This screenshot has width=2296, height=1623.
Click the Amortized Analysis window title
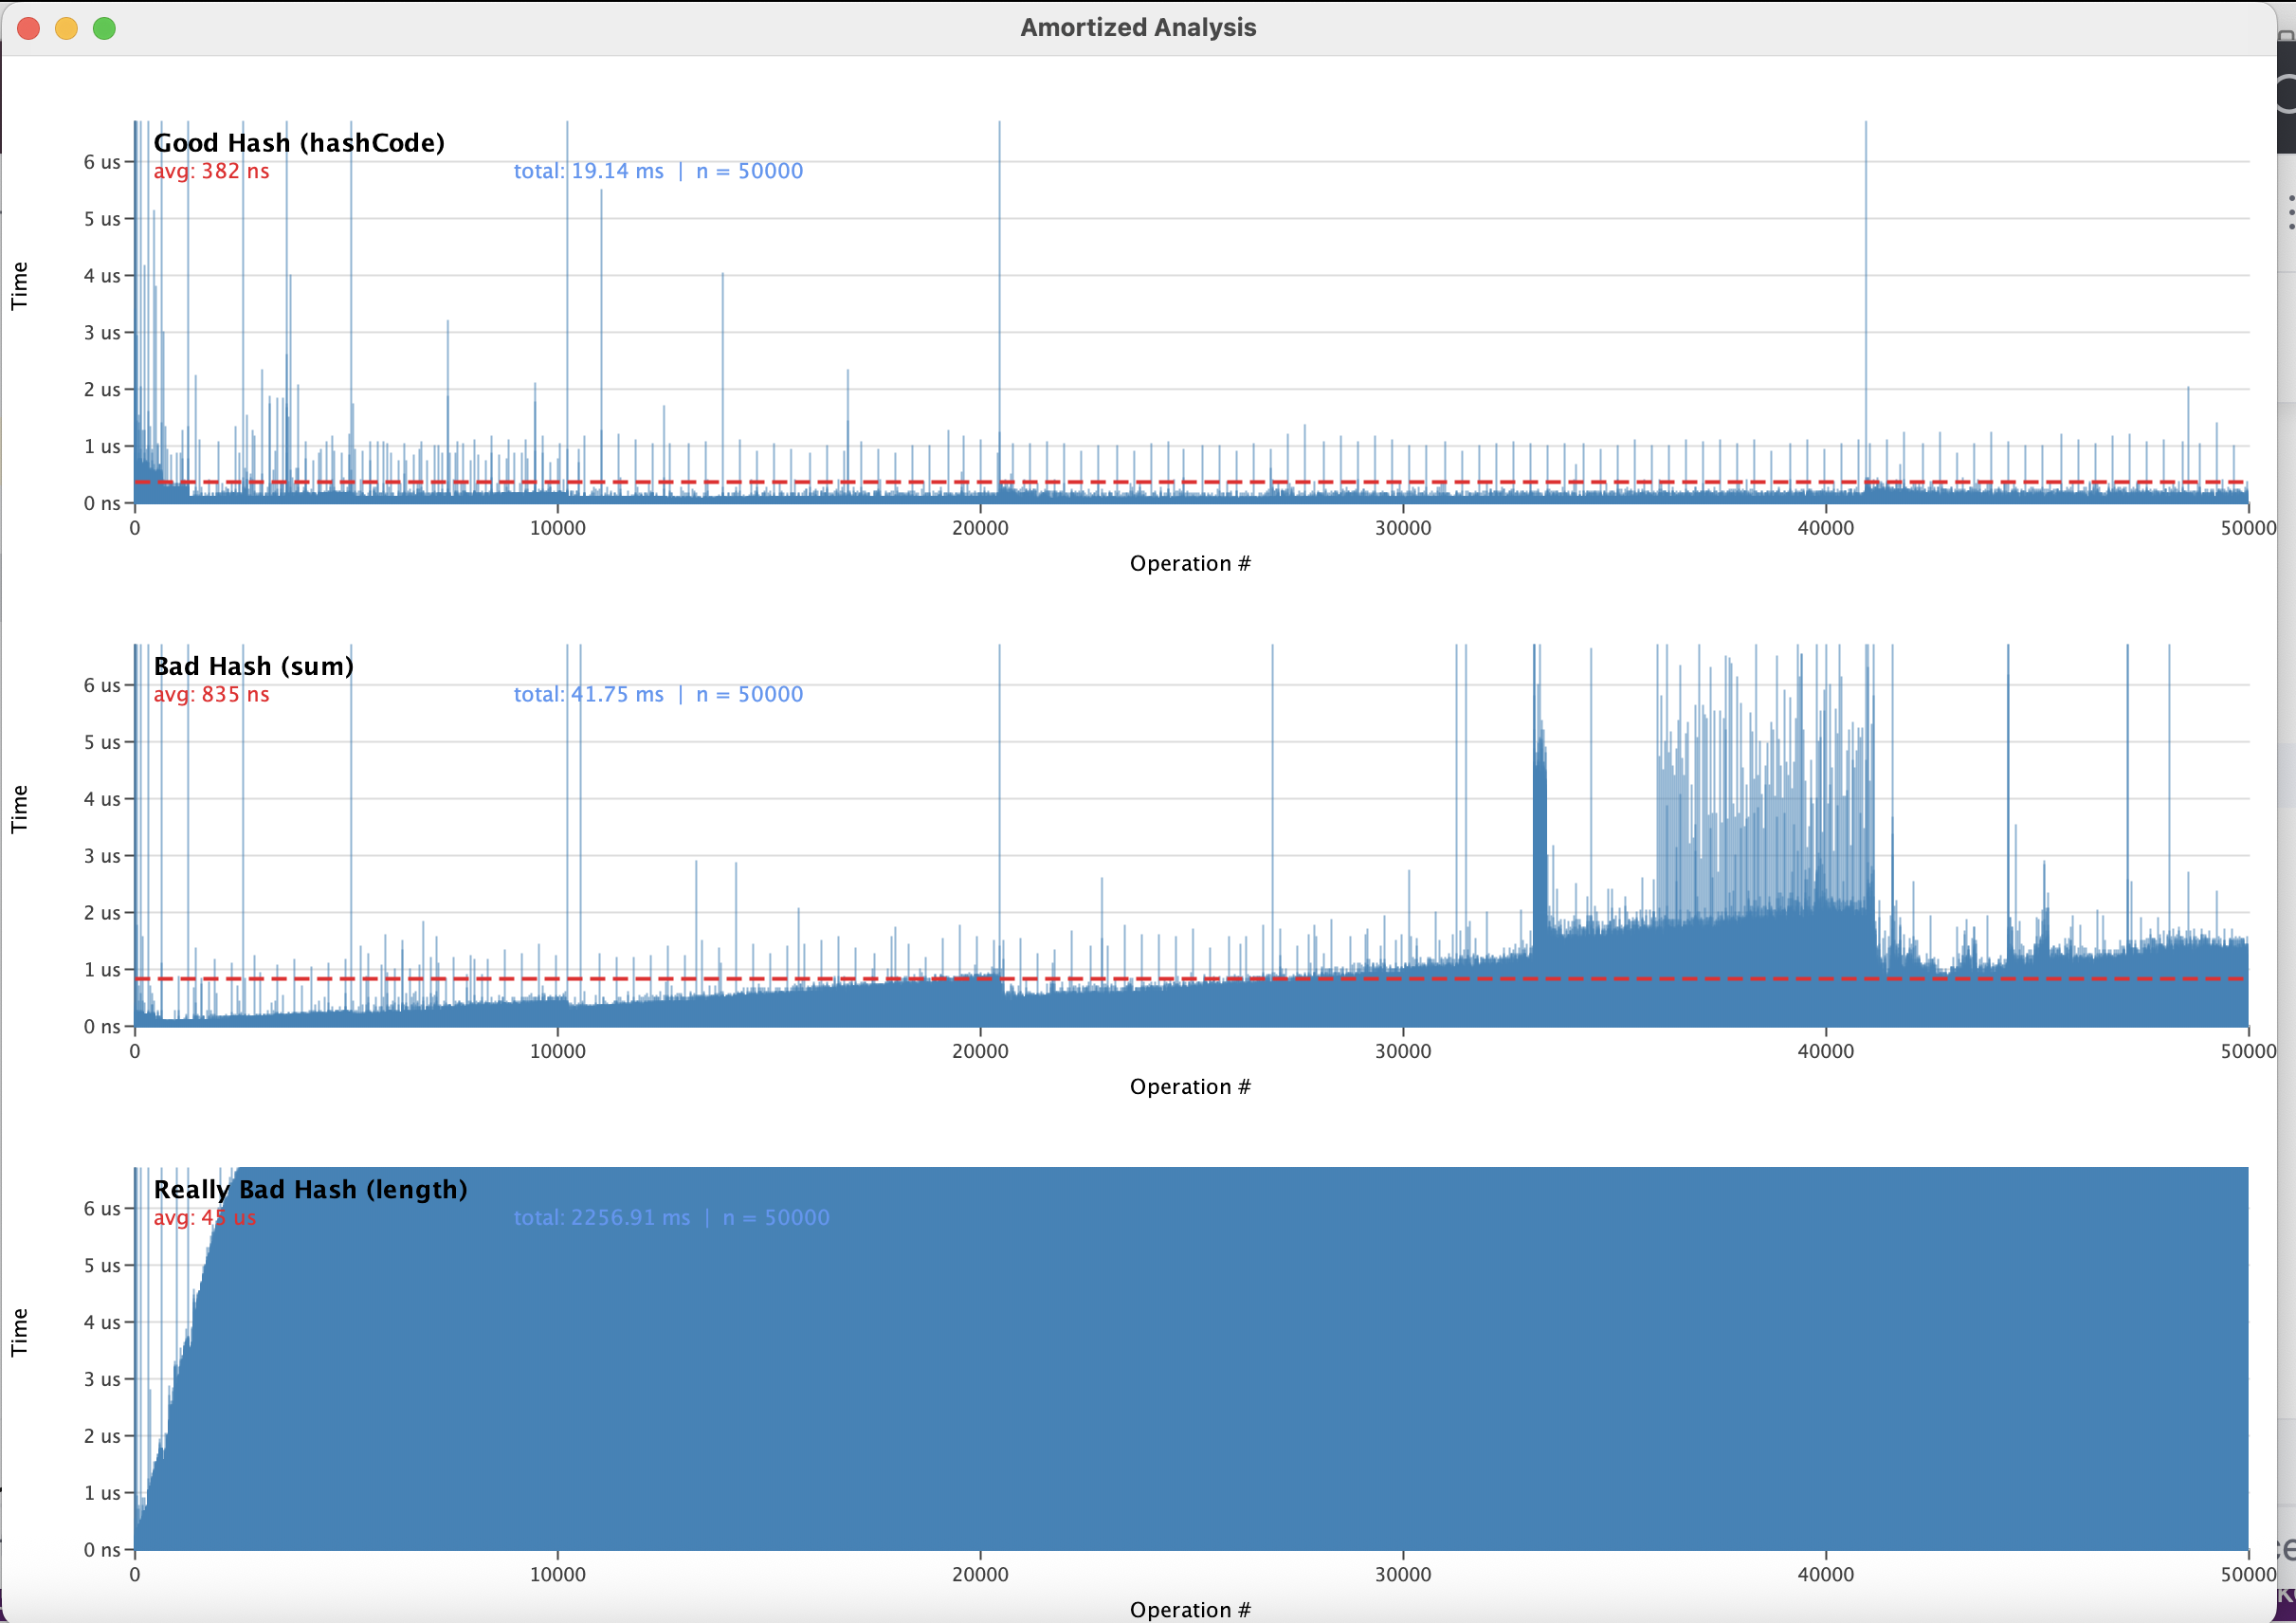pos(1138,27)
